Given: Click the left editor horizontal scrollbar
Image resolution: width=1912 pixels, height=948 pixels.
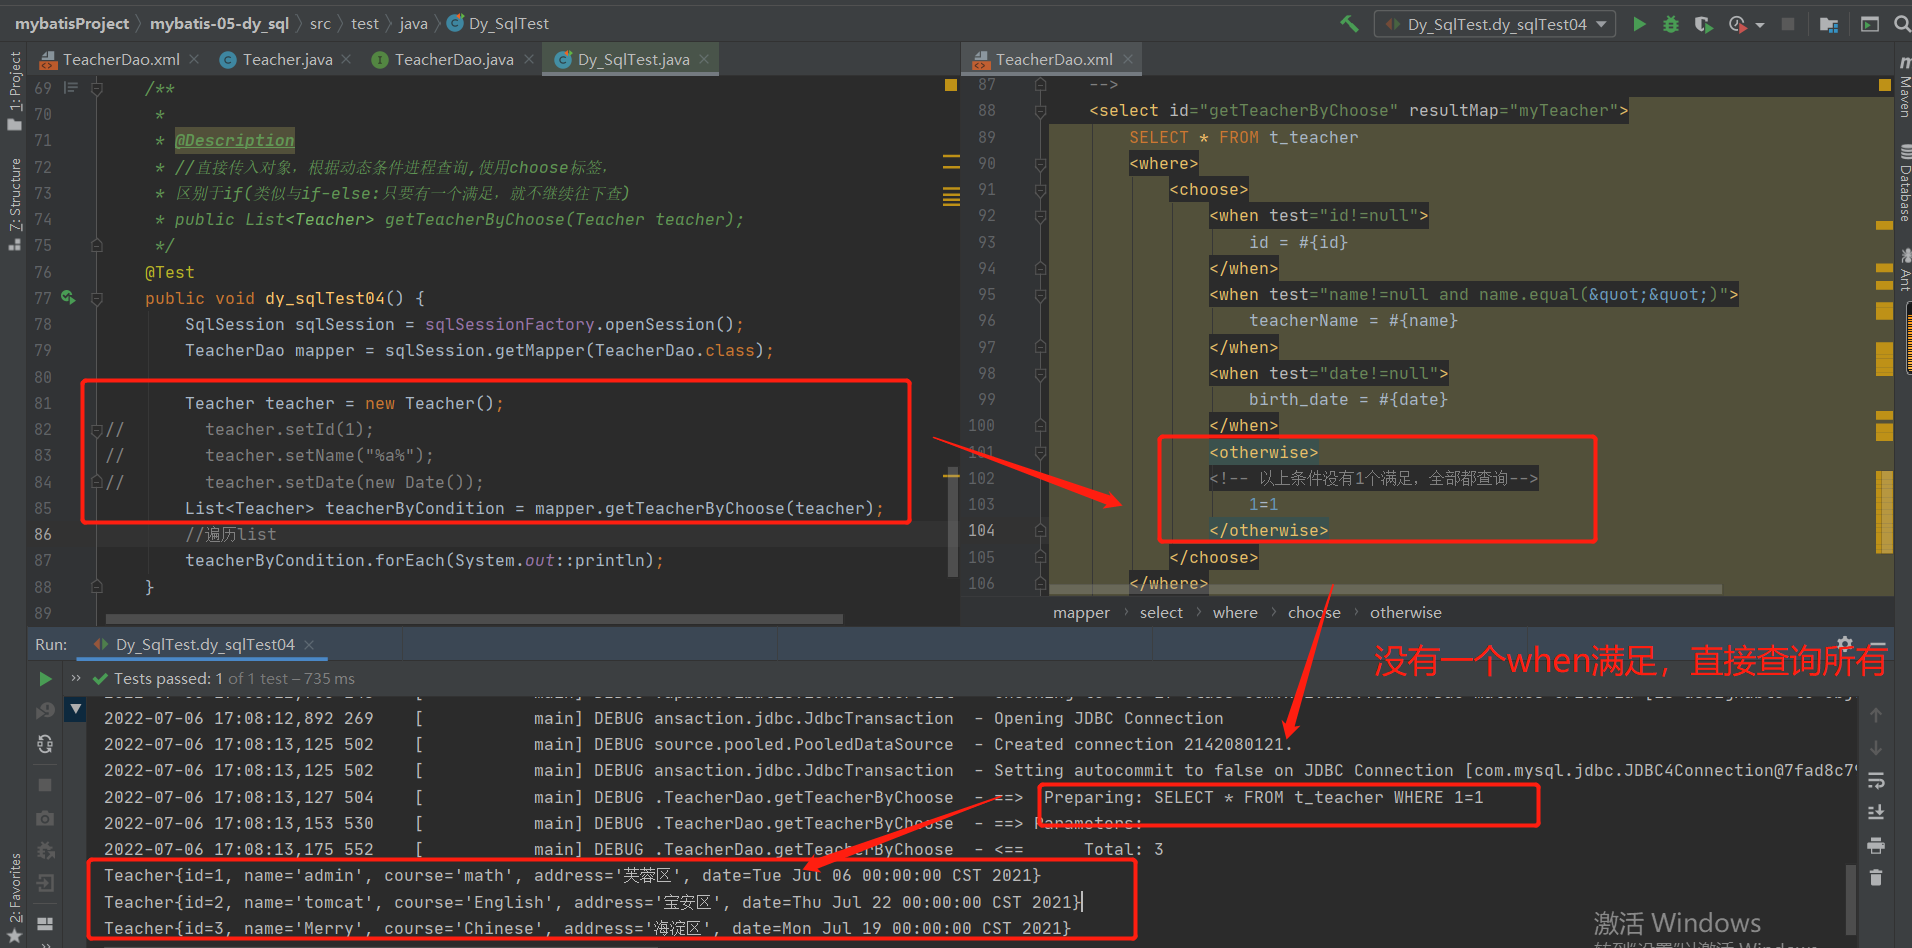Looking at the screenshot, I should pyautogui.click(x=474, y=619).
